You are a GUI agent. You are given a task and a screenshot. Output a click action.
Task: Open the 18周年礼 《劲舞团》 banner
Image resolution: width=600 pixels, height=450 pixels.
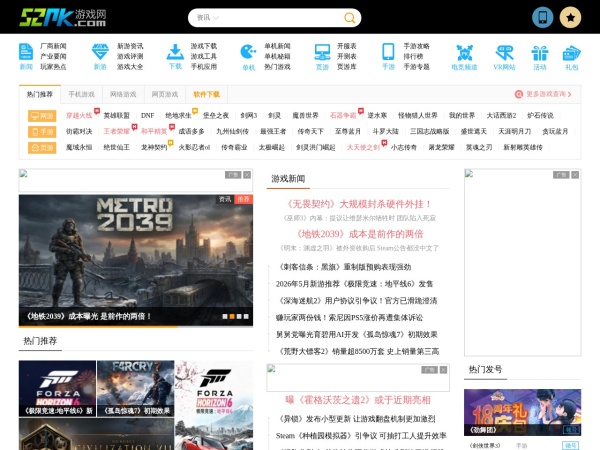coord(522,412)
